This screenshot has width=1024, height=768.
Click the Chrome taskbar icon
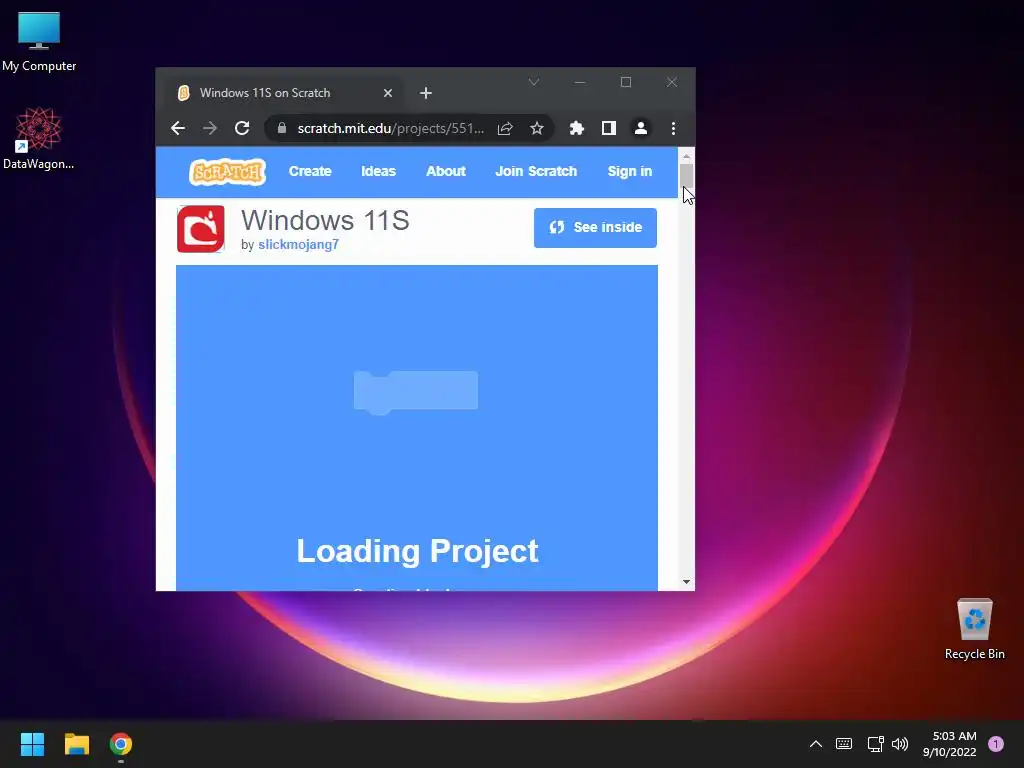point(121,744)
